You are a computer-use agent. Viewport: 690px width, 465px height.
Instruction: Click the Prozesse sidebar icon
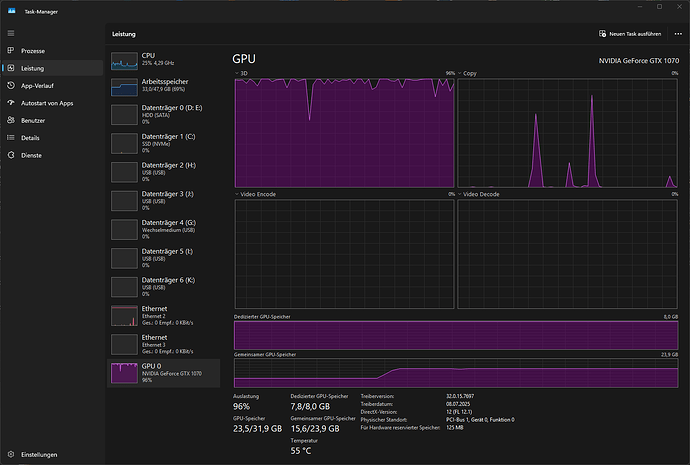click(11, 51)
